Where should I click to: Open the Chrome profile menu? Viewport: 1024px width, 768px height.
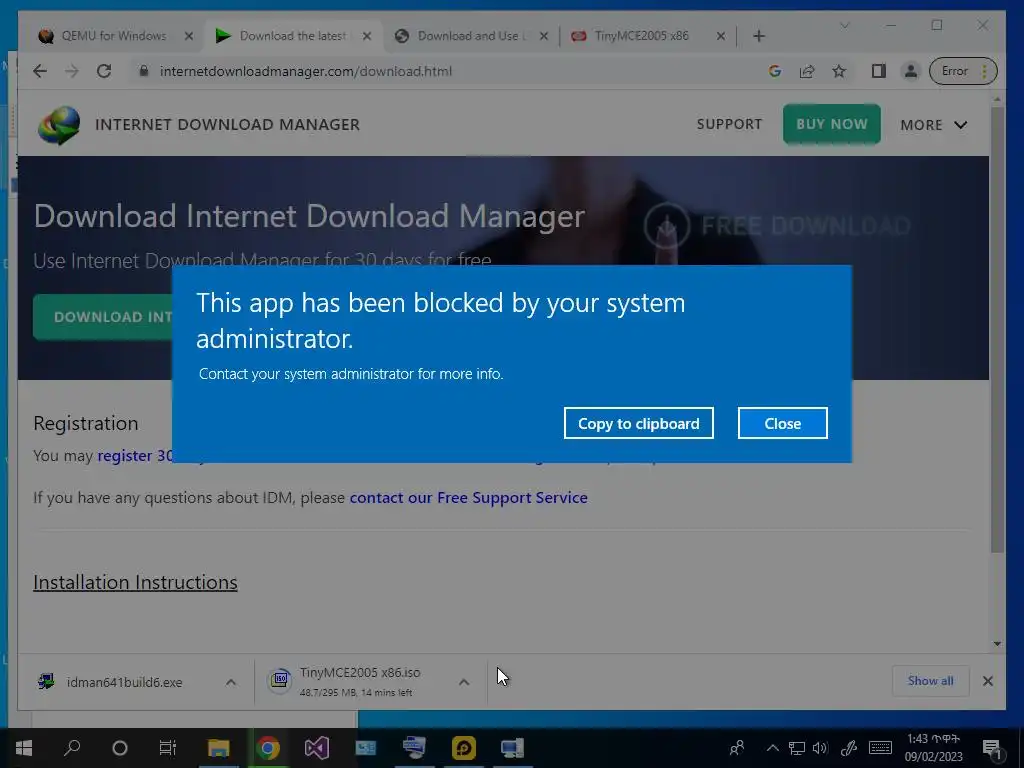[x=910, y=71]
